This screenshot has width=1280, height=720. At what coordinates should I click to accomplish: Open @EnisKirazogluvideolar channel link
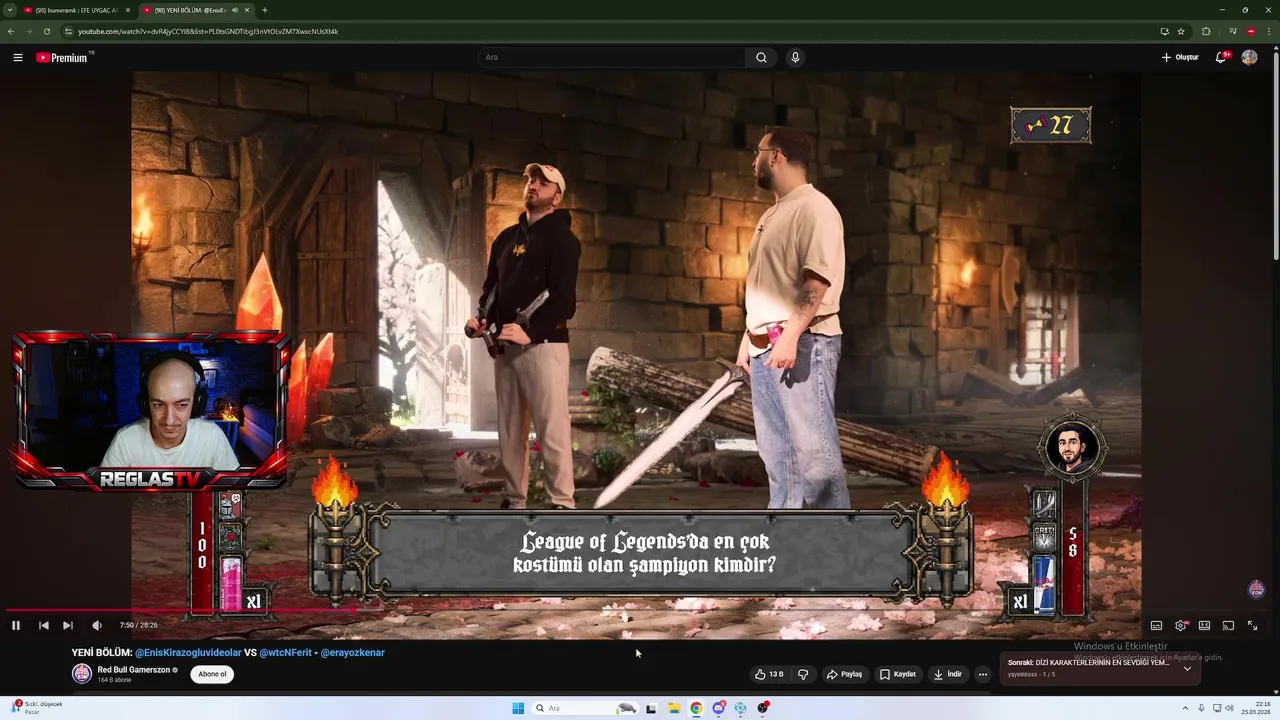click(x=188, y=652)
